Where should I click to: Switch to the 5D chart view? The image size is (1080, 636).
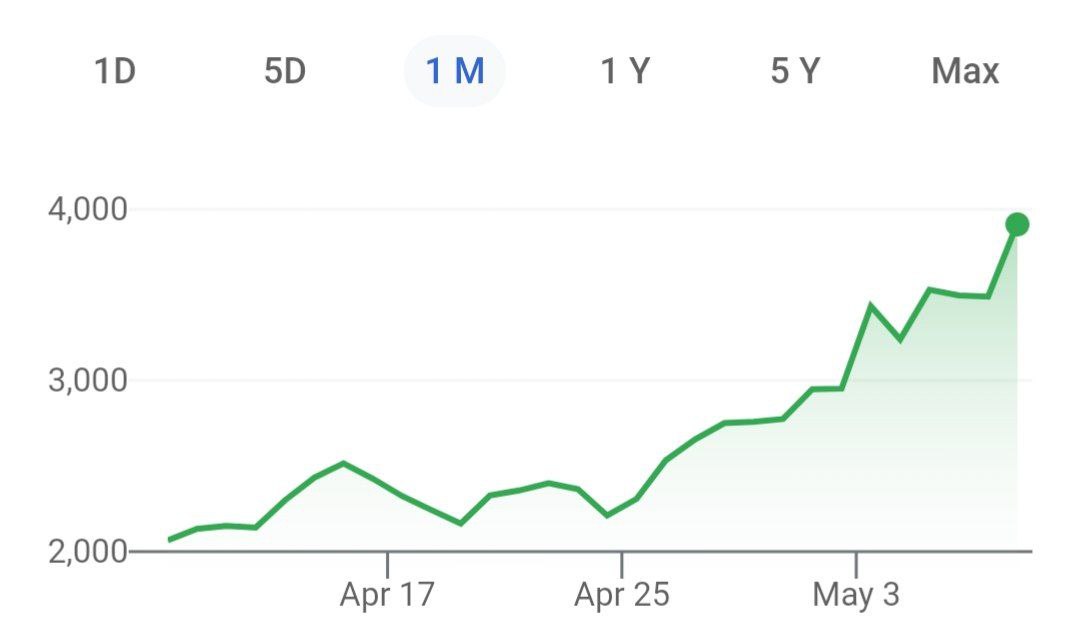point(287,71)
